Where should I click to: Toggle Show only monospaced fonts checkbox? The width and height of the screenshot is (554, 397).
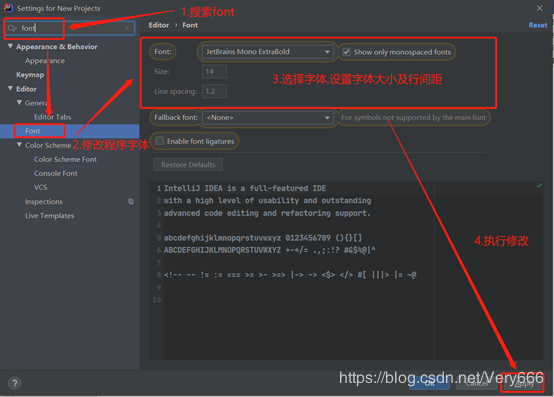[x=347, y=52]
